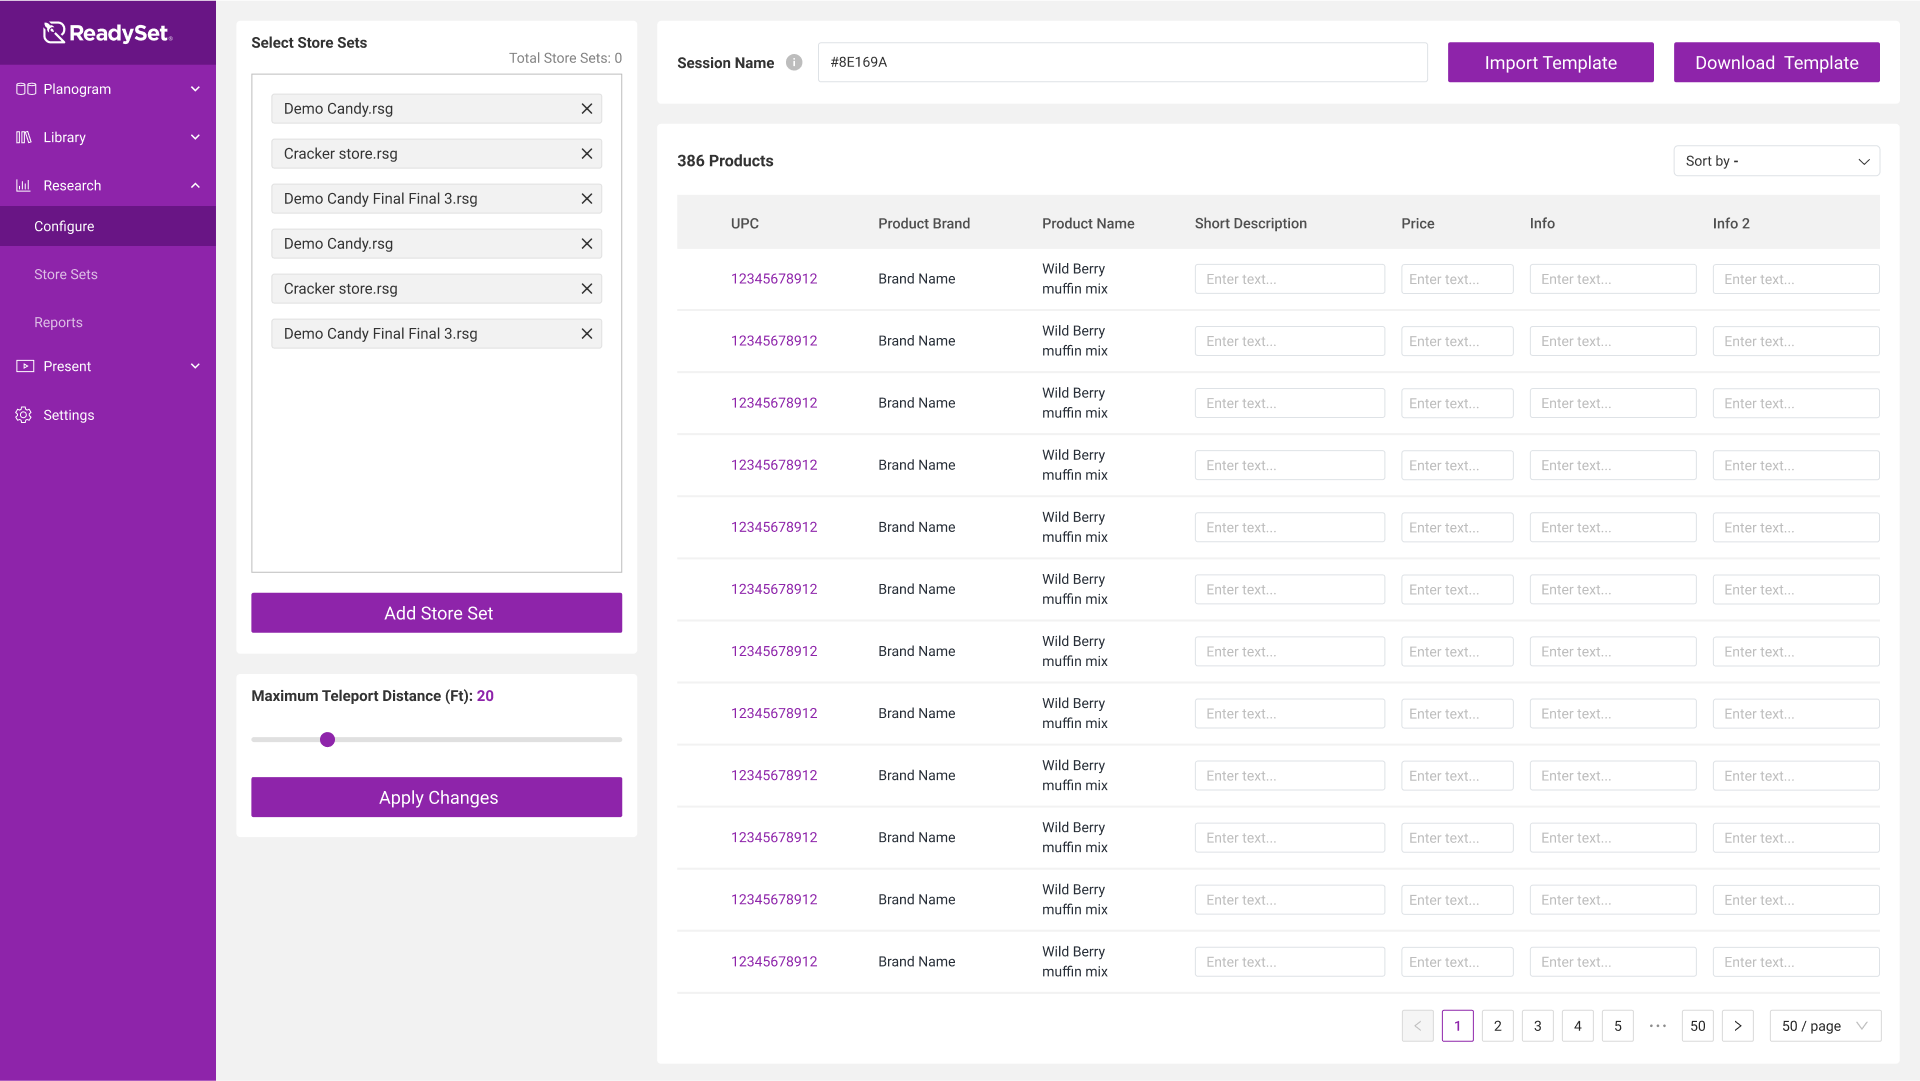Expand the Planogram menu chevron
This screenshot has height=1081, width=1920.
click(196, 89)
